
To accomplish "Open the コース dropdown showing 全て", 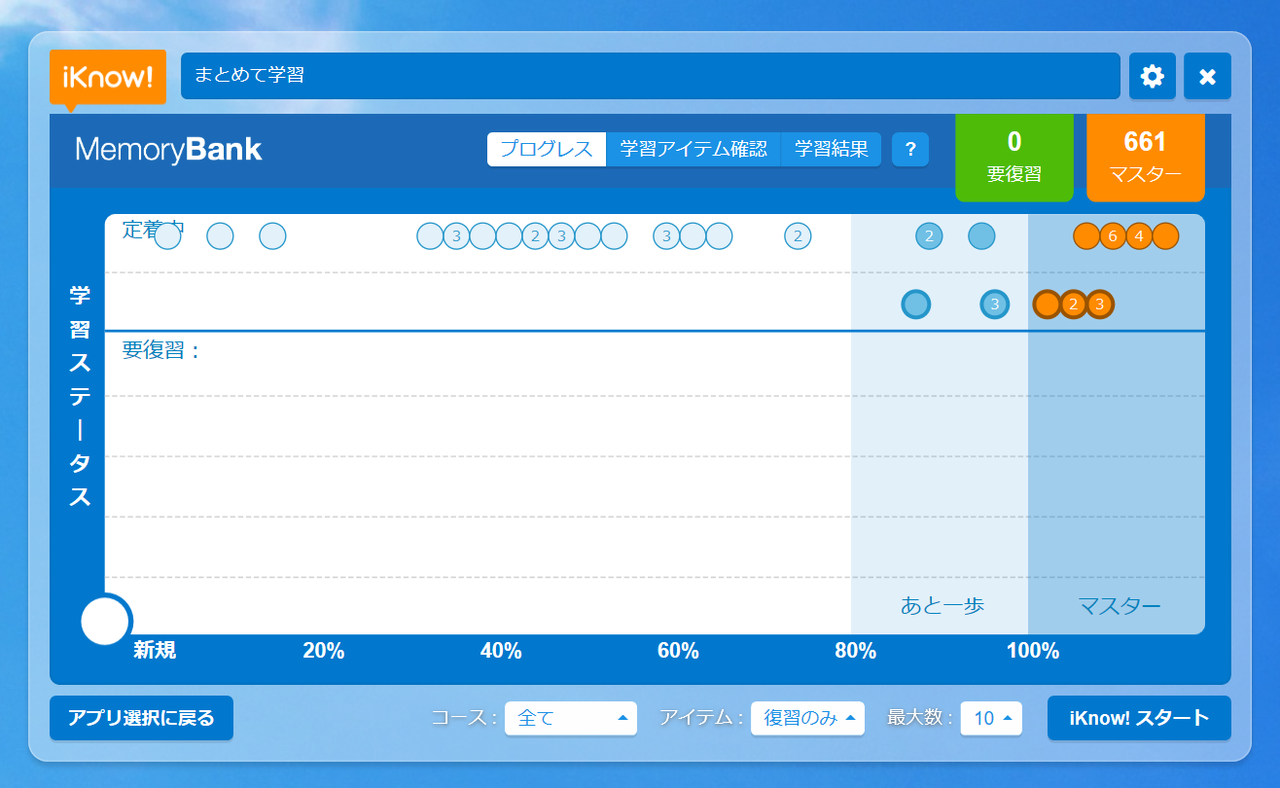I will [571, 718].
